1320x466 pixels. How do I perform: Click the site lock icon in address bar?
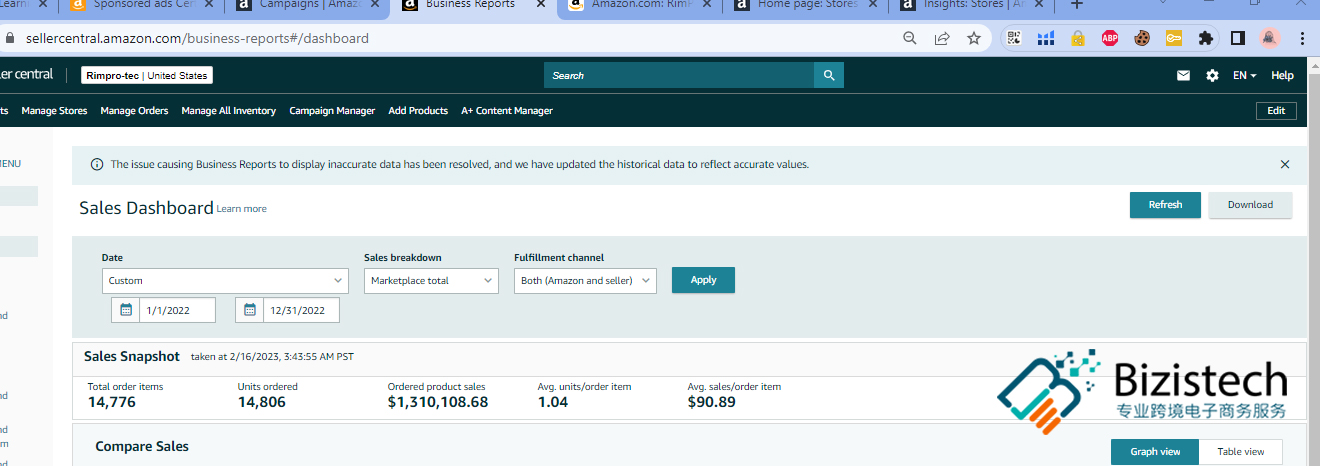pos(10,39)
